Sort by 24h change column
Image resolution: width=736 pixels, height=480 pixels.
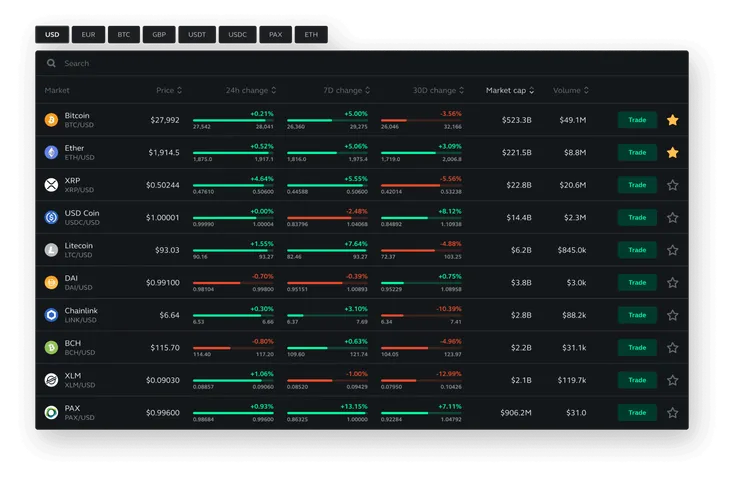250,90
